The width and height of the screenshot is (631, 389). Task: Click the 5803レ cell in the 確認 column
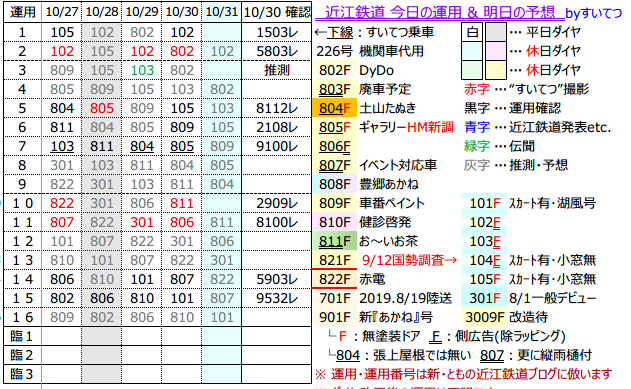[x=277, y=51]
